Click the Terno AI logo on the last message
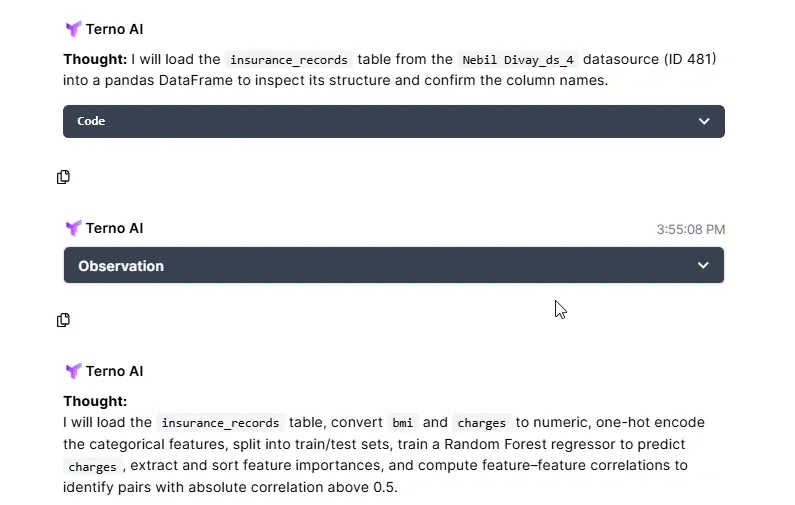 73,371
